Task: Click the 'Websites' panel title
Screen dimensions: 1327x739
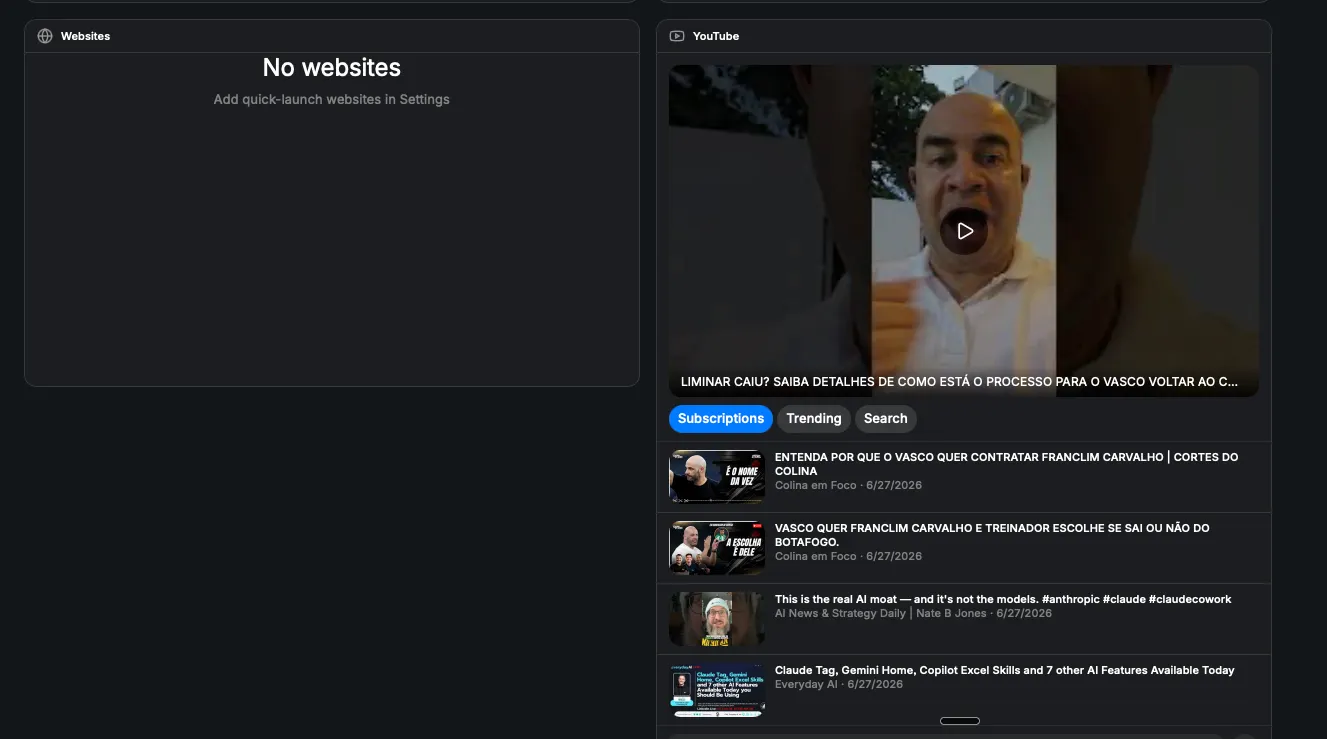Action: point(85,36)
